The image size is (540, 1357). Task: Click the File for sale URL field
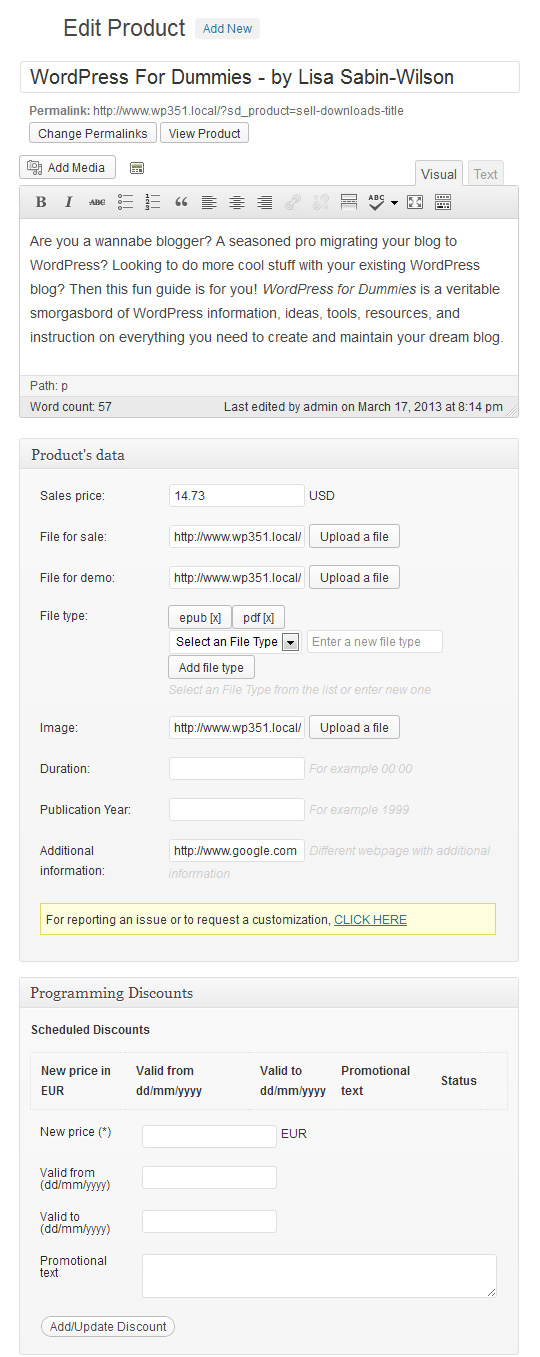(237, 536)
